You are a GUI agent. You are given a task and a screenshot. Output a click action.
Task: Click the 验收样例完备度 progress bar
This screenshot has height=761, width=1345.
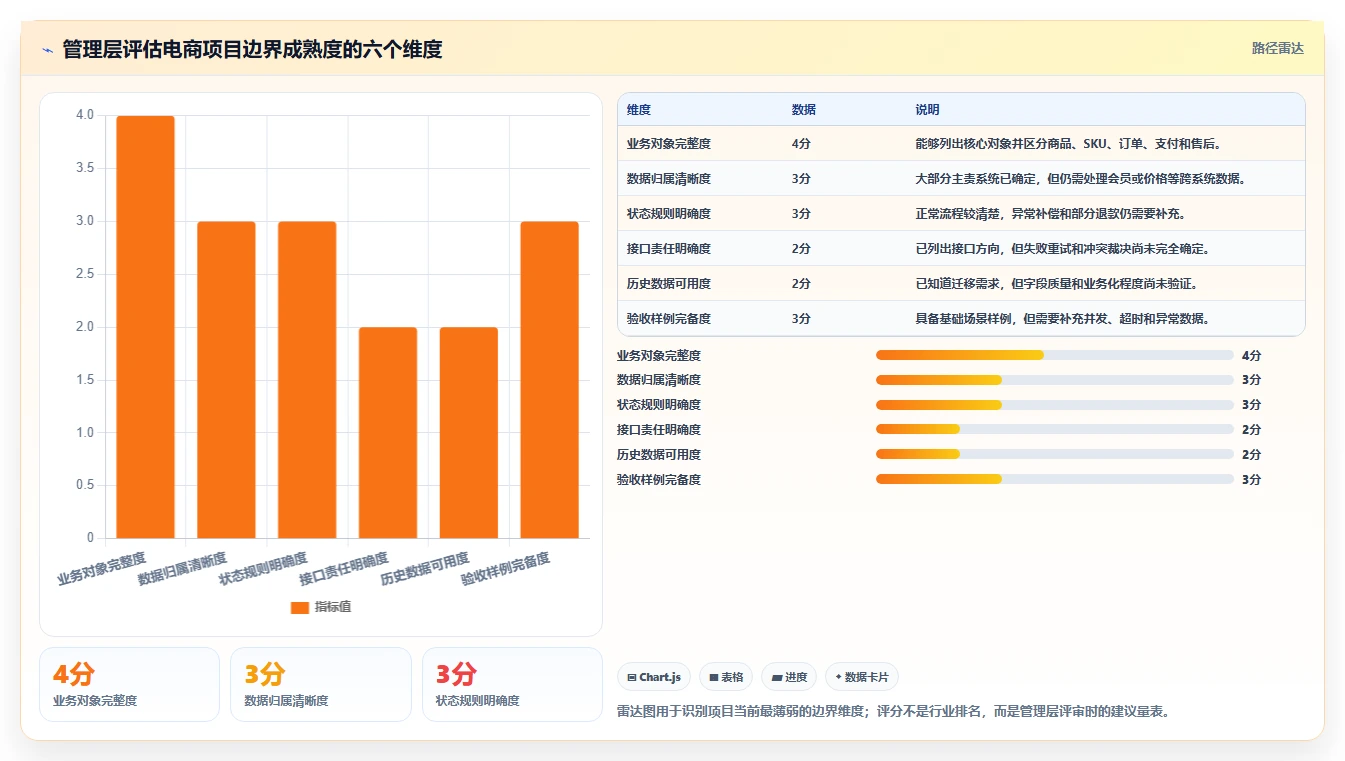tap(1055, 479)
